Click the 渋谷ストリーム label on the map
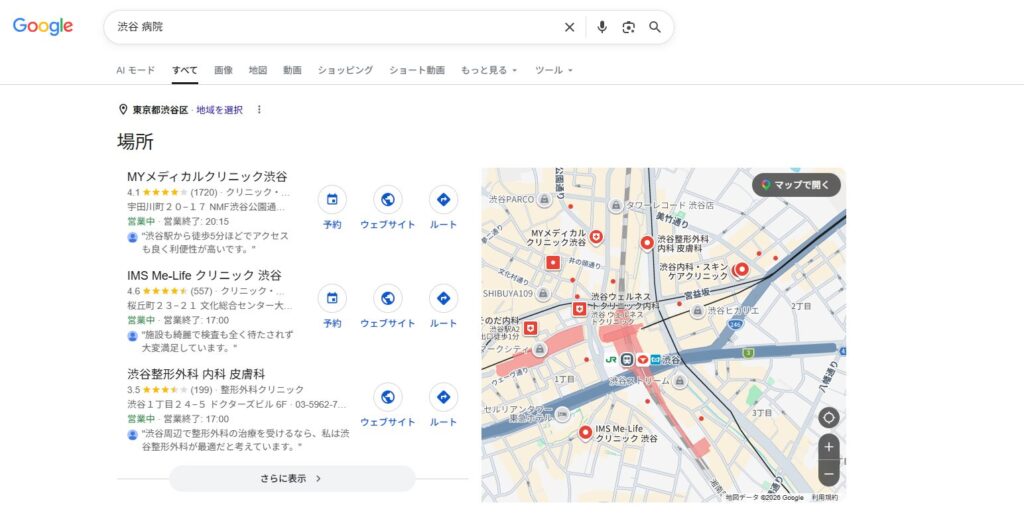 [x=639, y=381]
